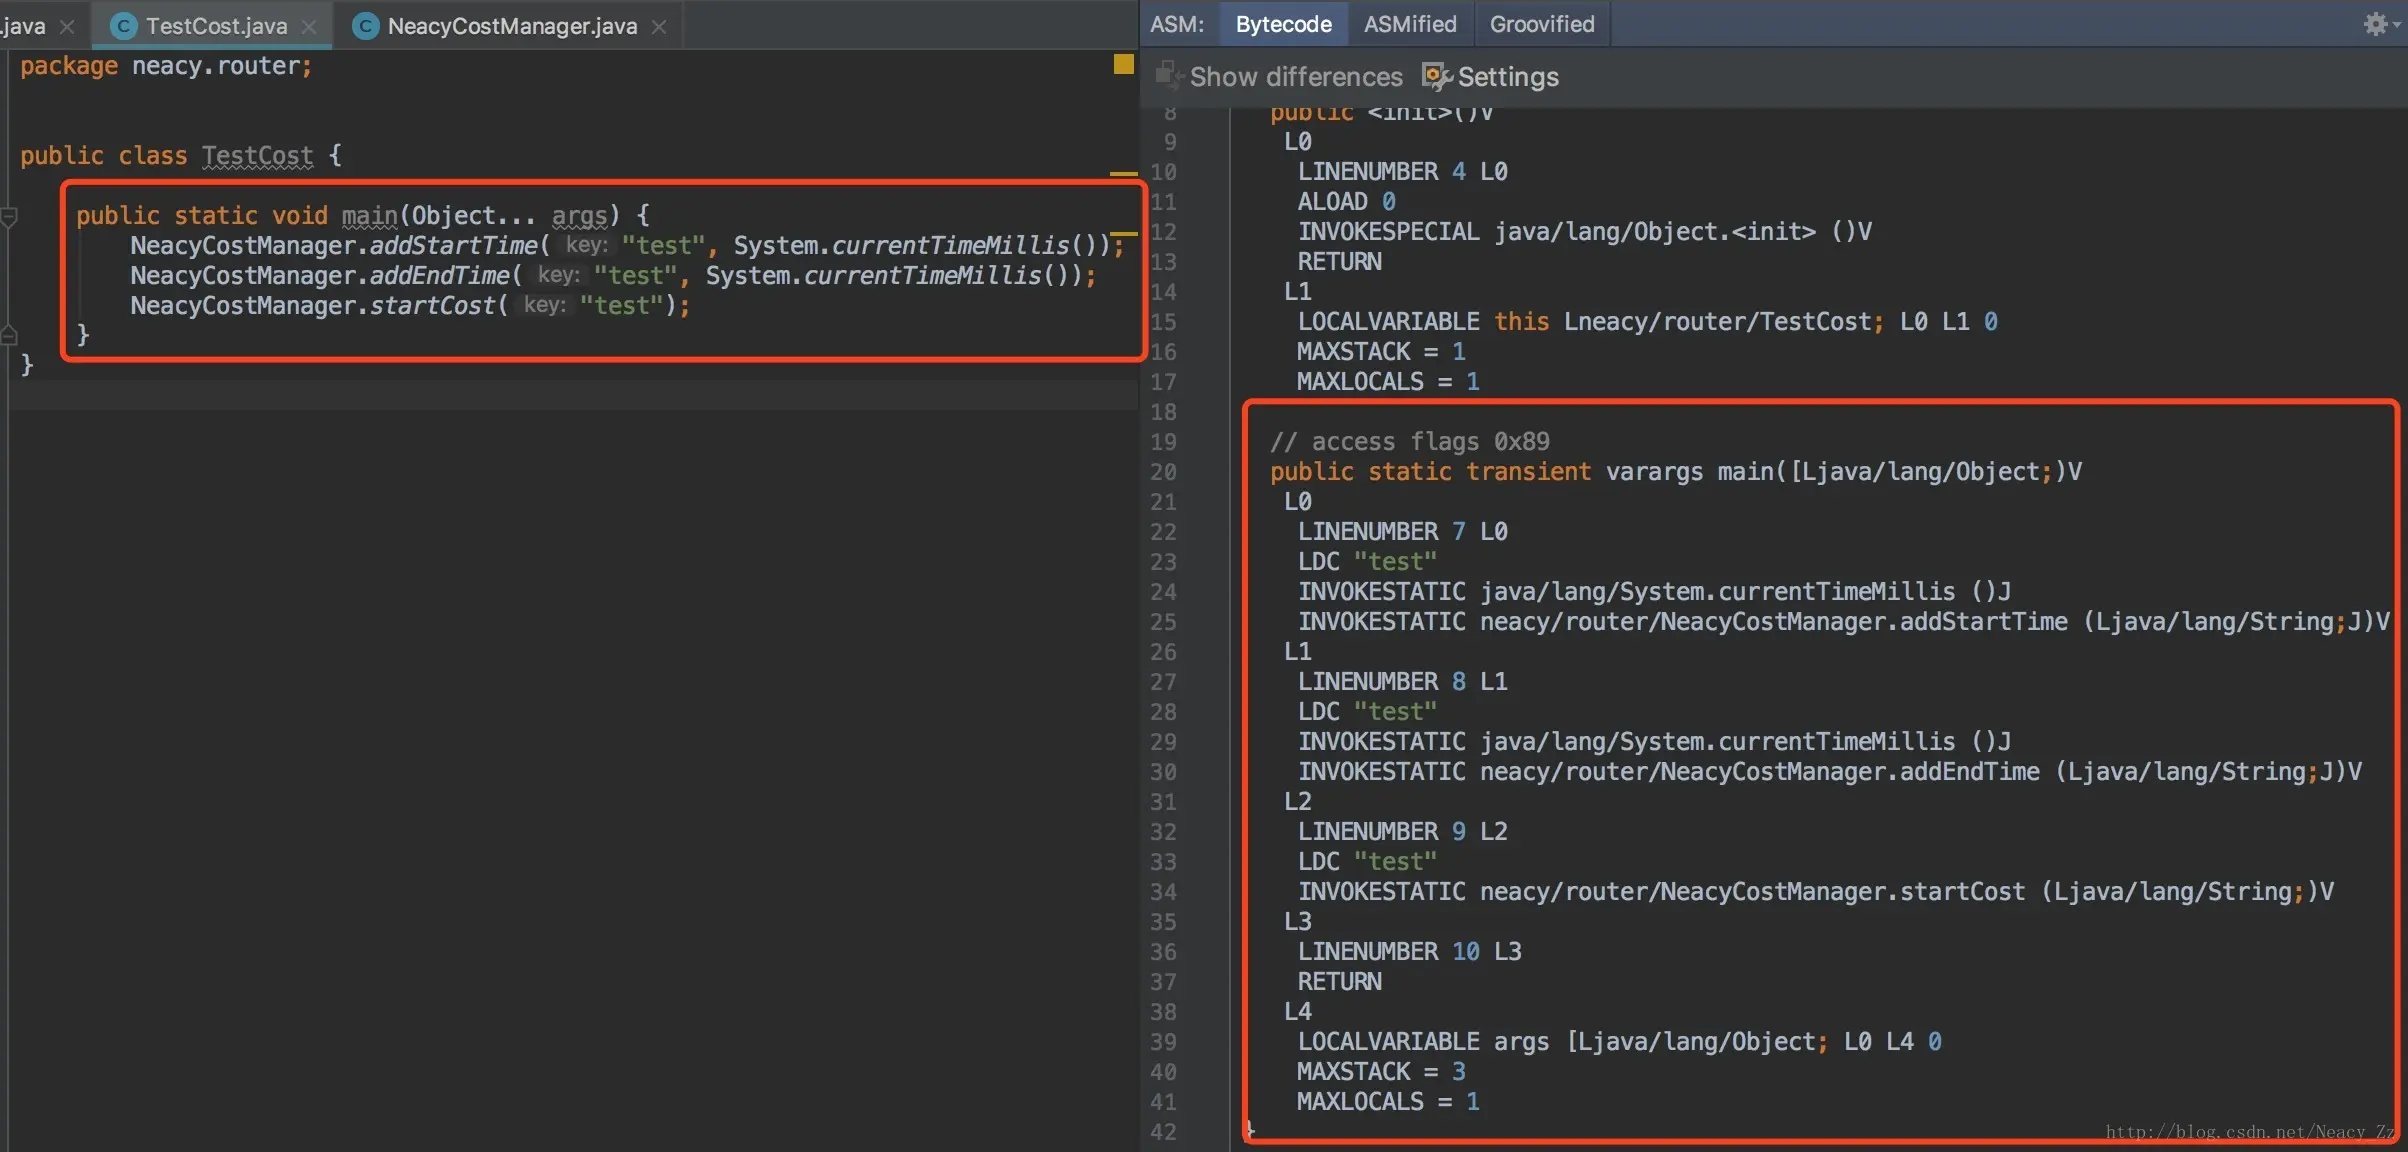Switch to the ASMified tab

(1410, 24)
